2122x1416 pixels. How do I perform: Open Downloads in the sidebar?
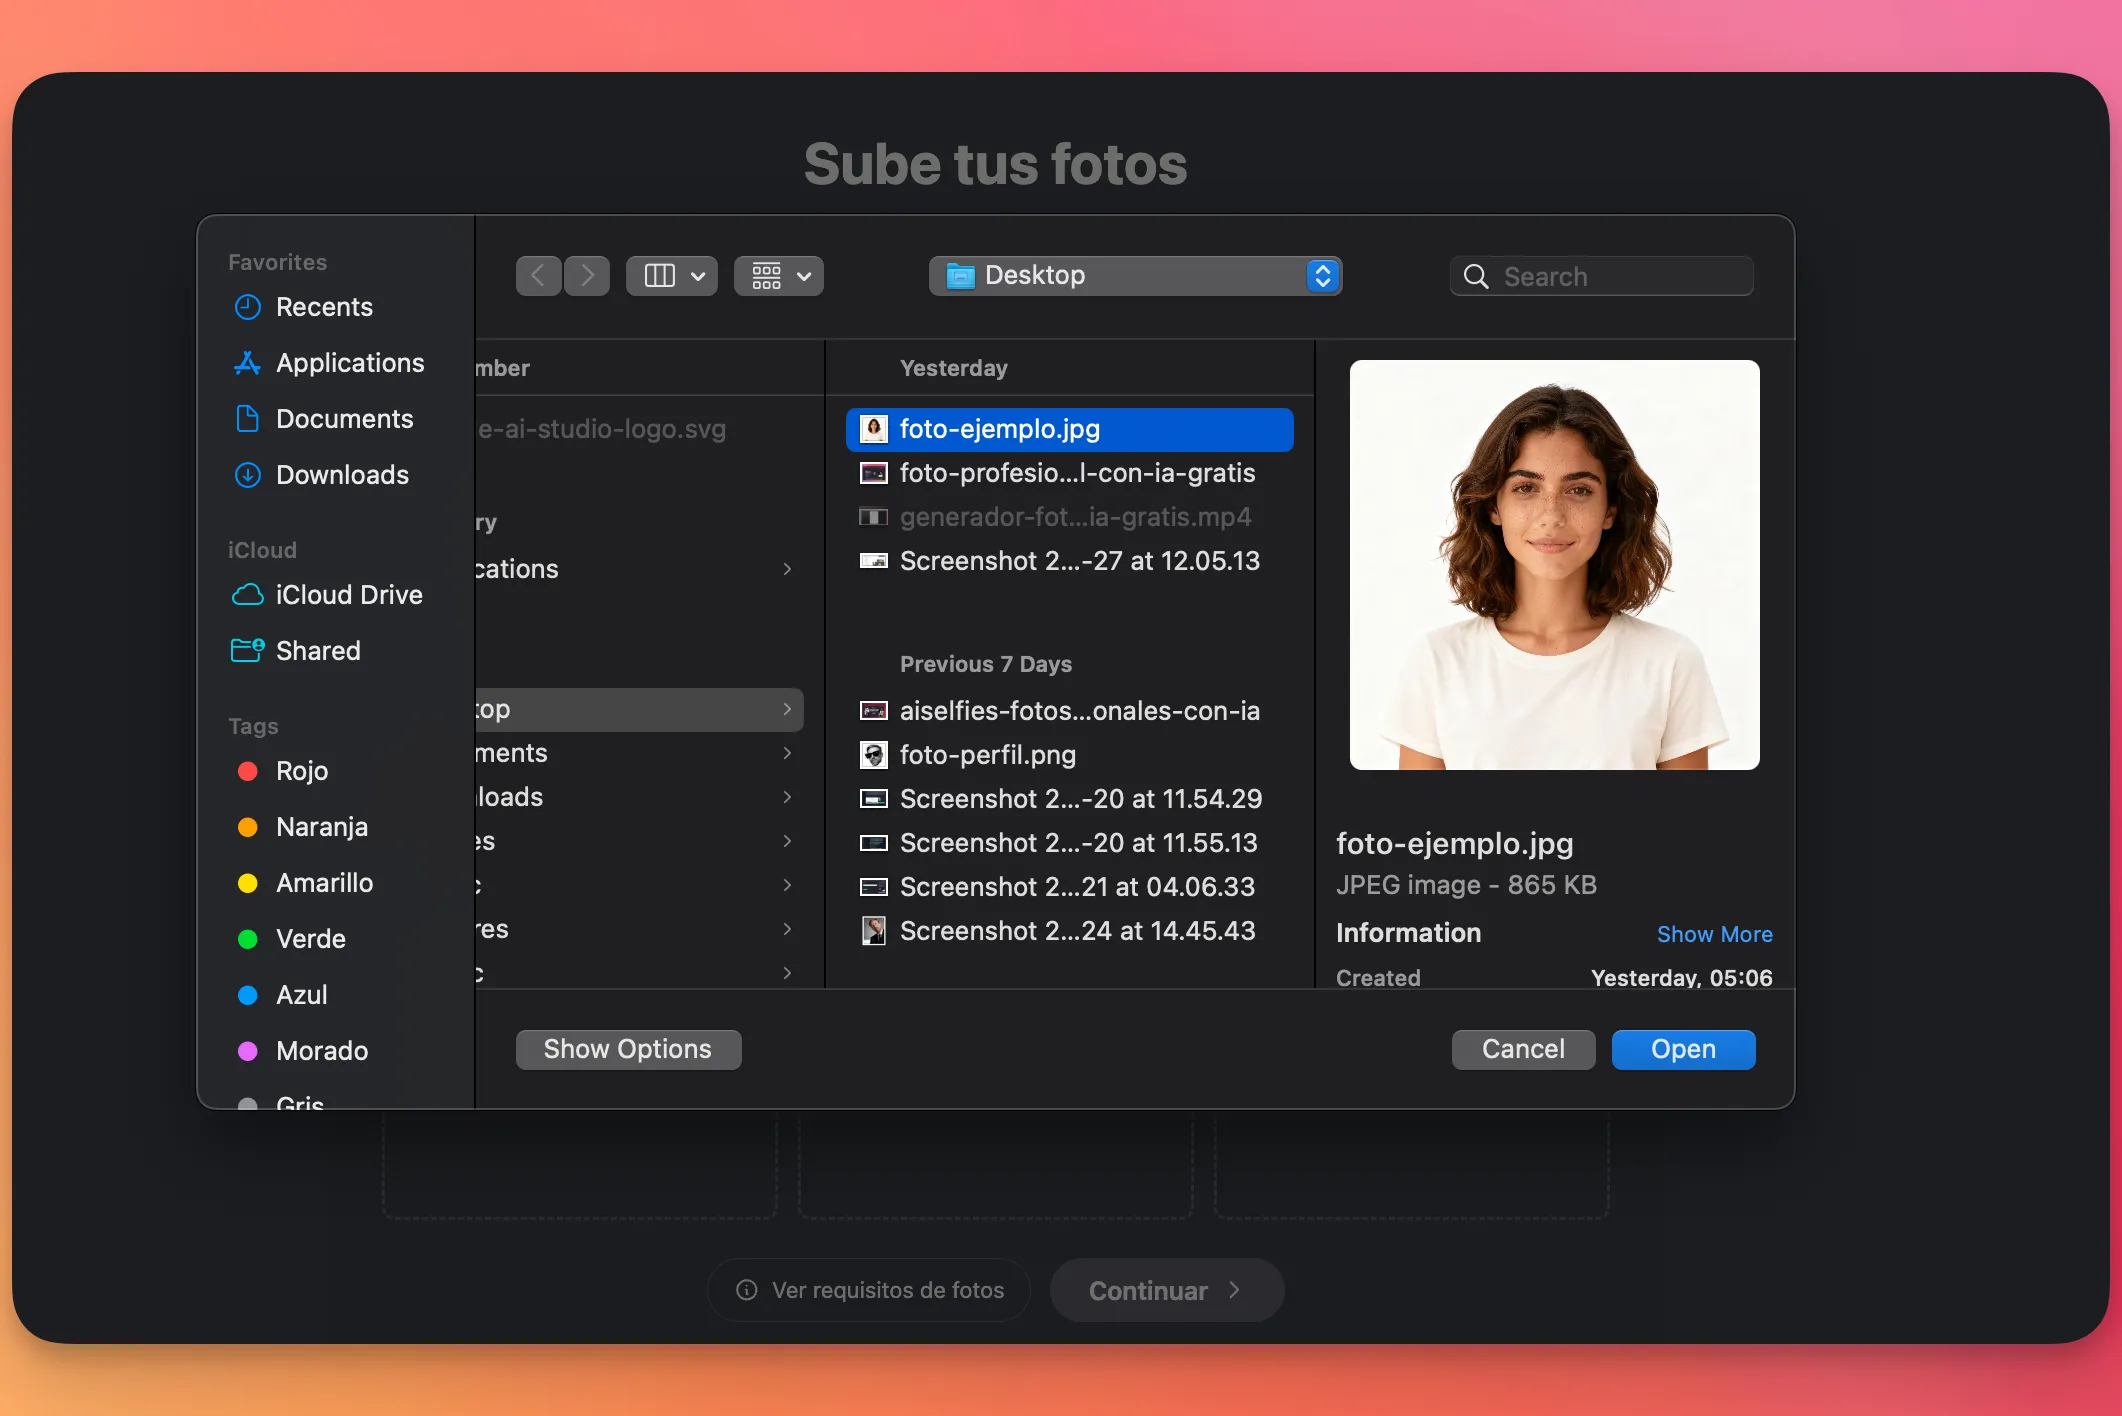(x=341, y=475)
